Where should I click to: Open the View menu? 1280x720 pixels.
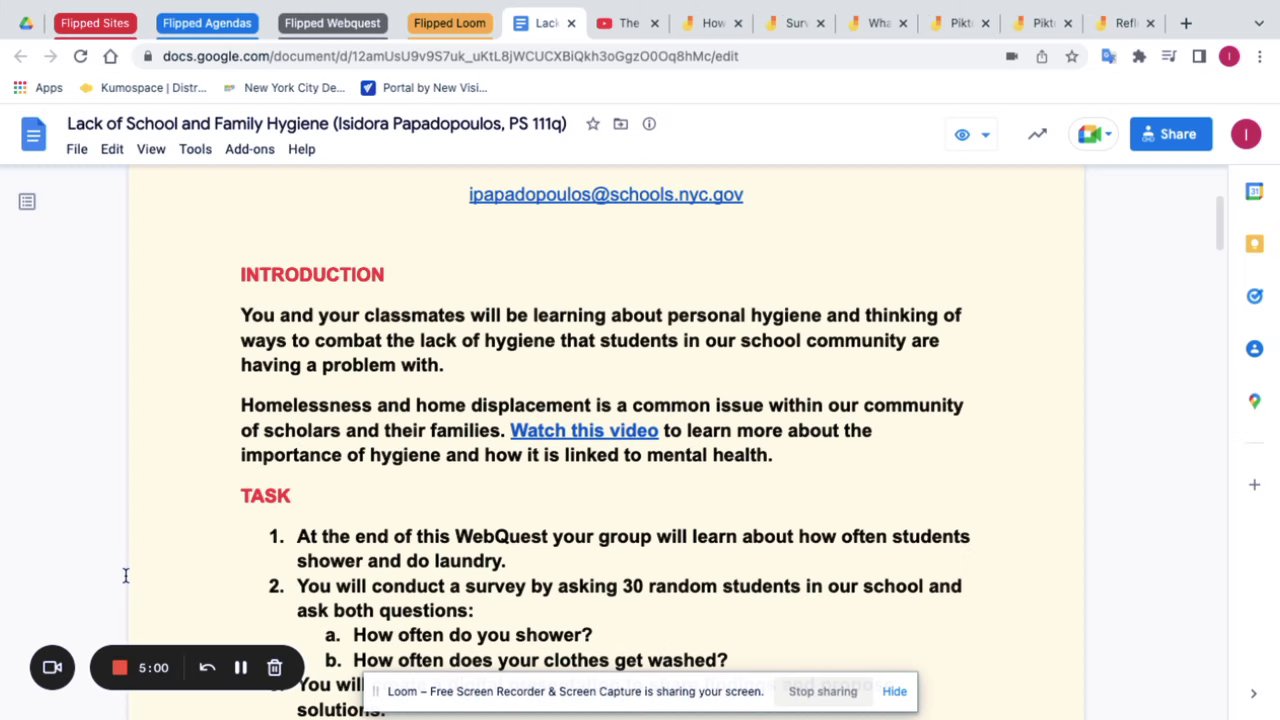click(151, 149)
